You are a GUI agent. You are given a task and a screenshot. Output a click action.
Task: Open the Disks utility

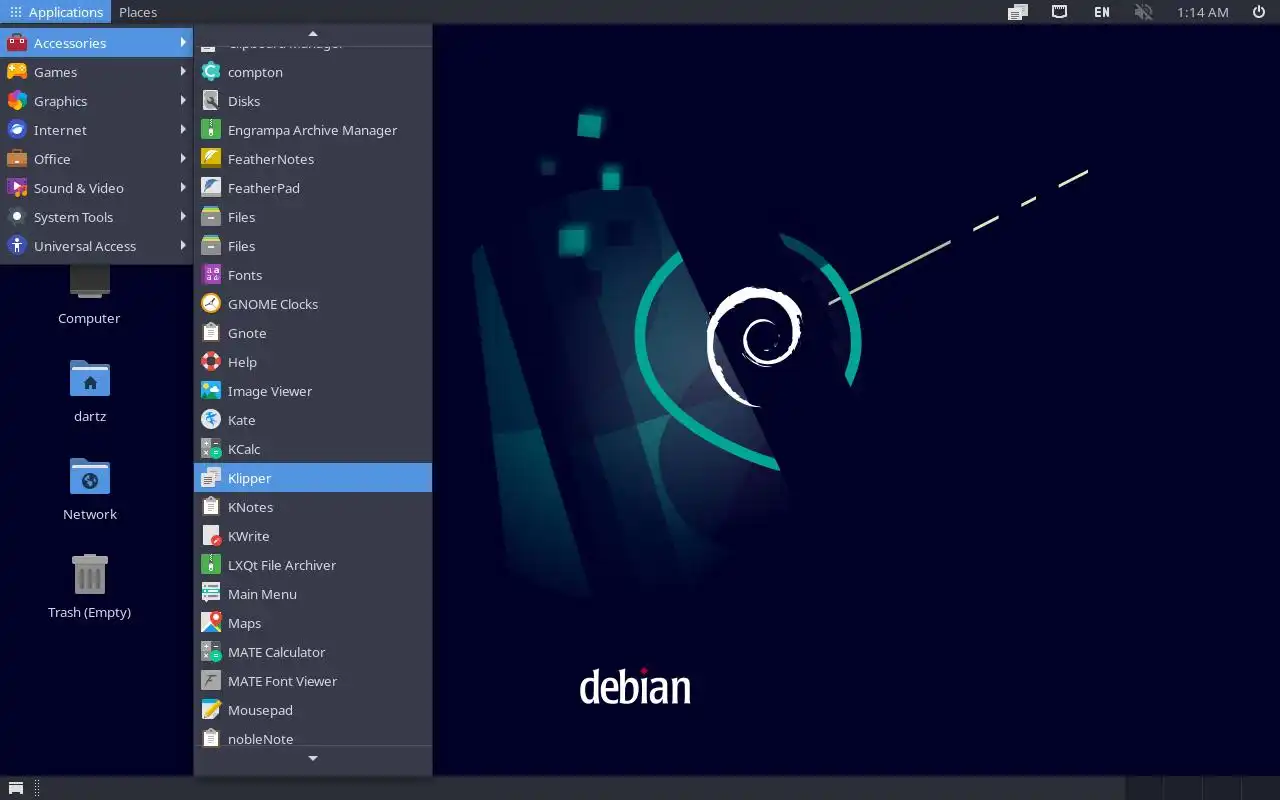[313, 101]
